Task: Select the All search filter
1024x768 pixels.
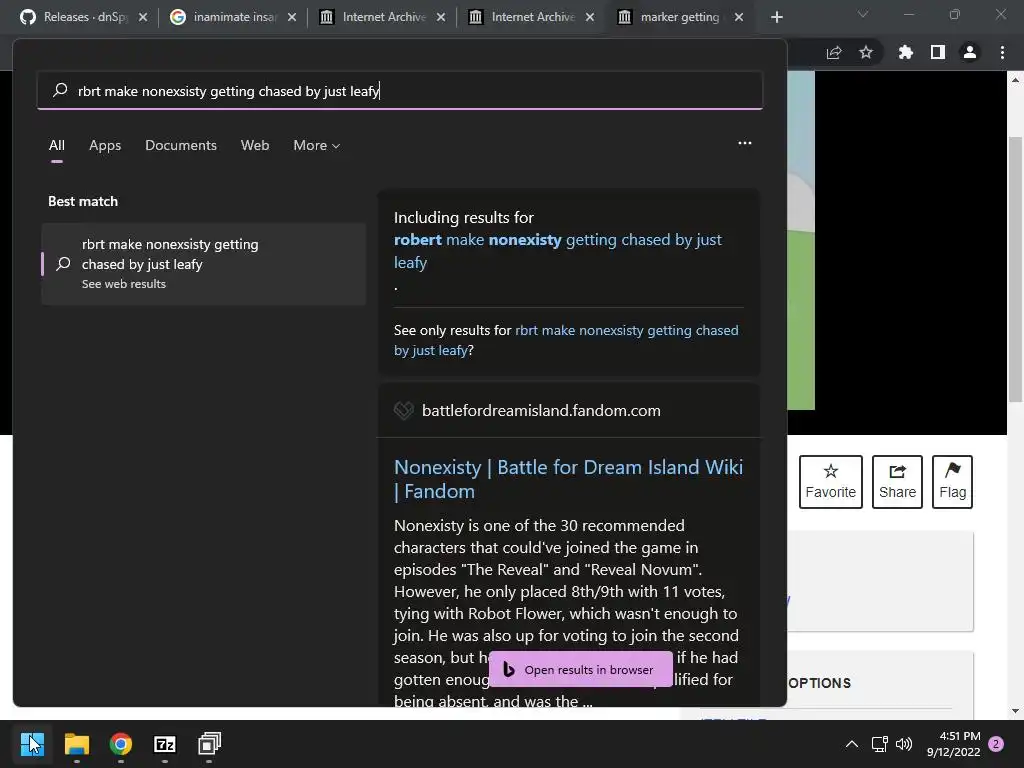Action: tap(57, 146)
